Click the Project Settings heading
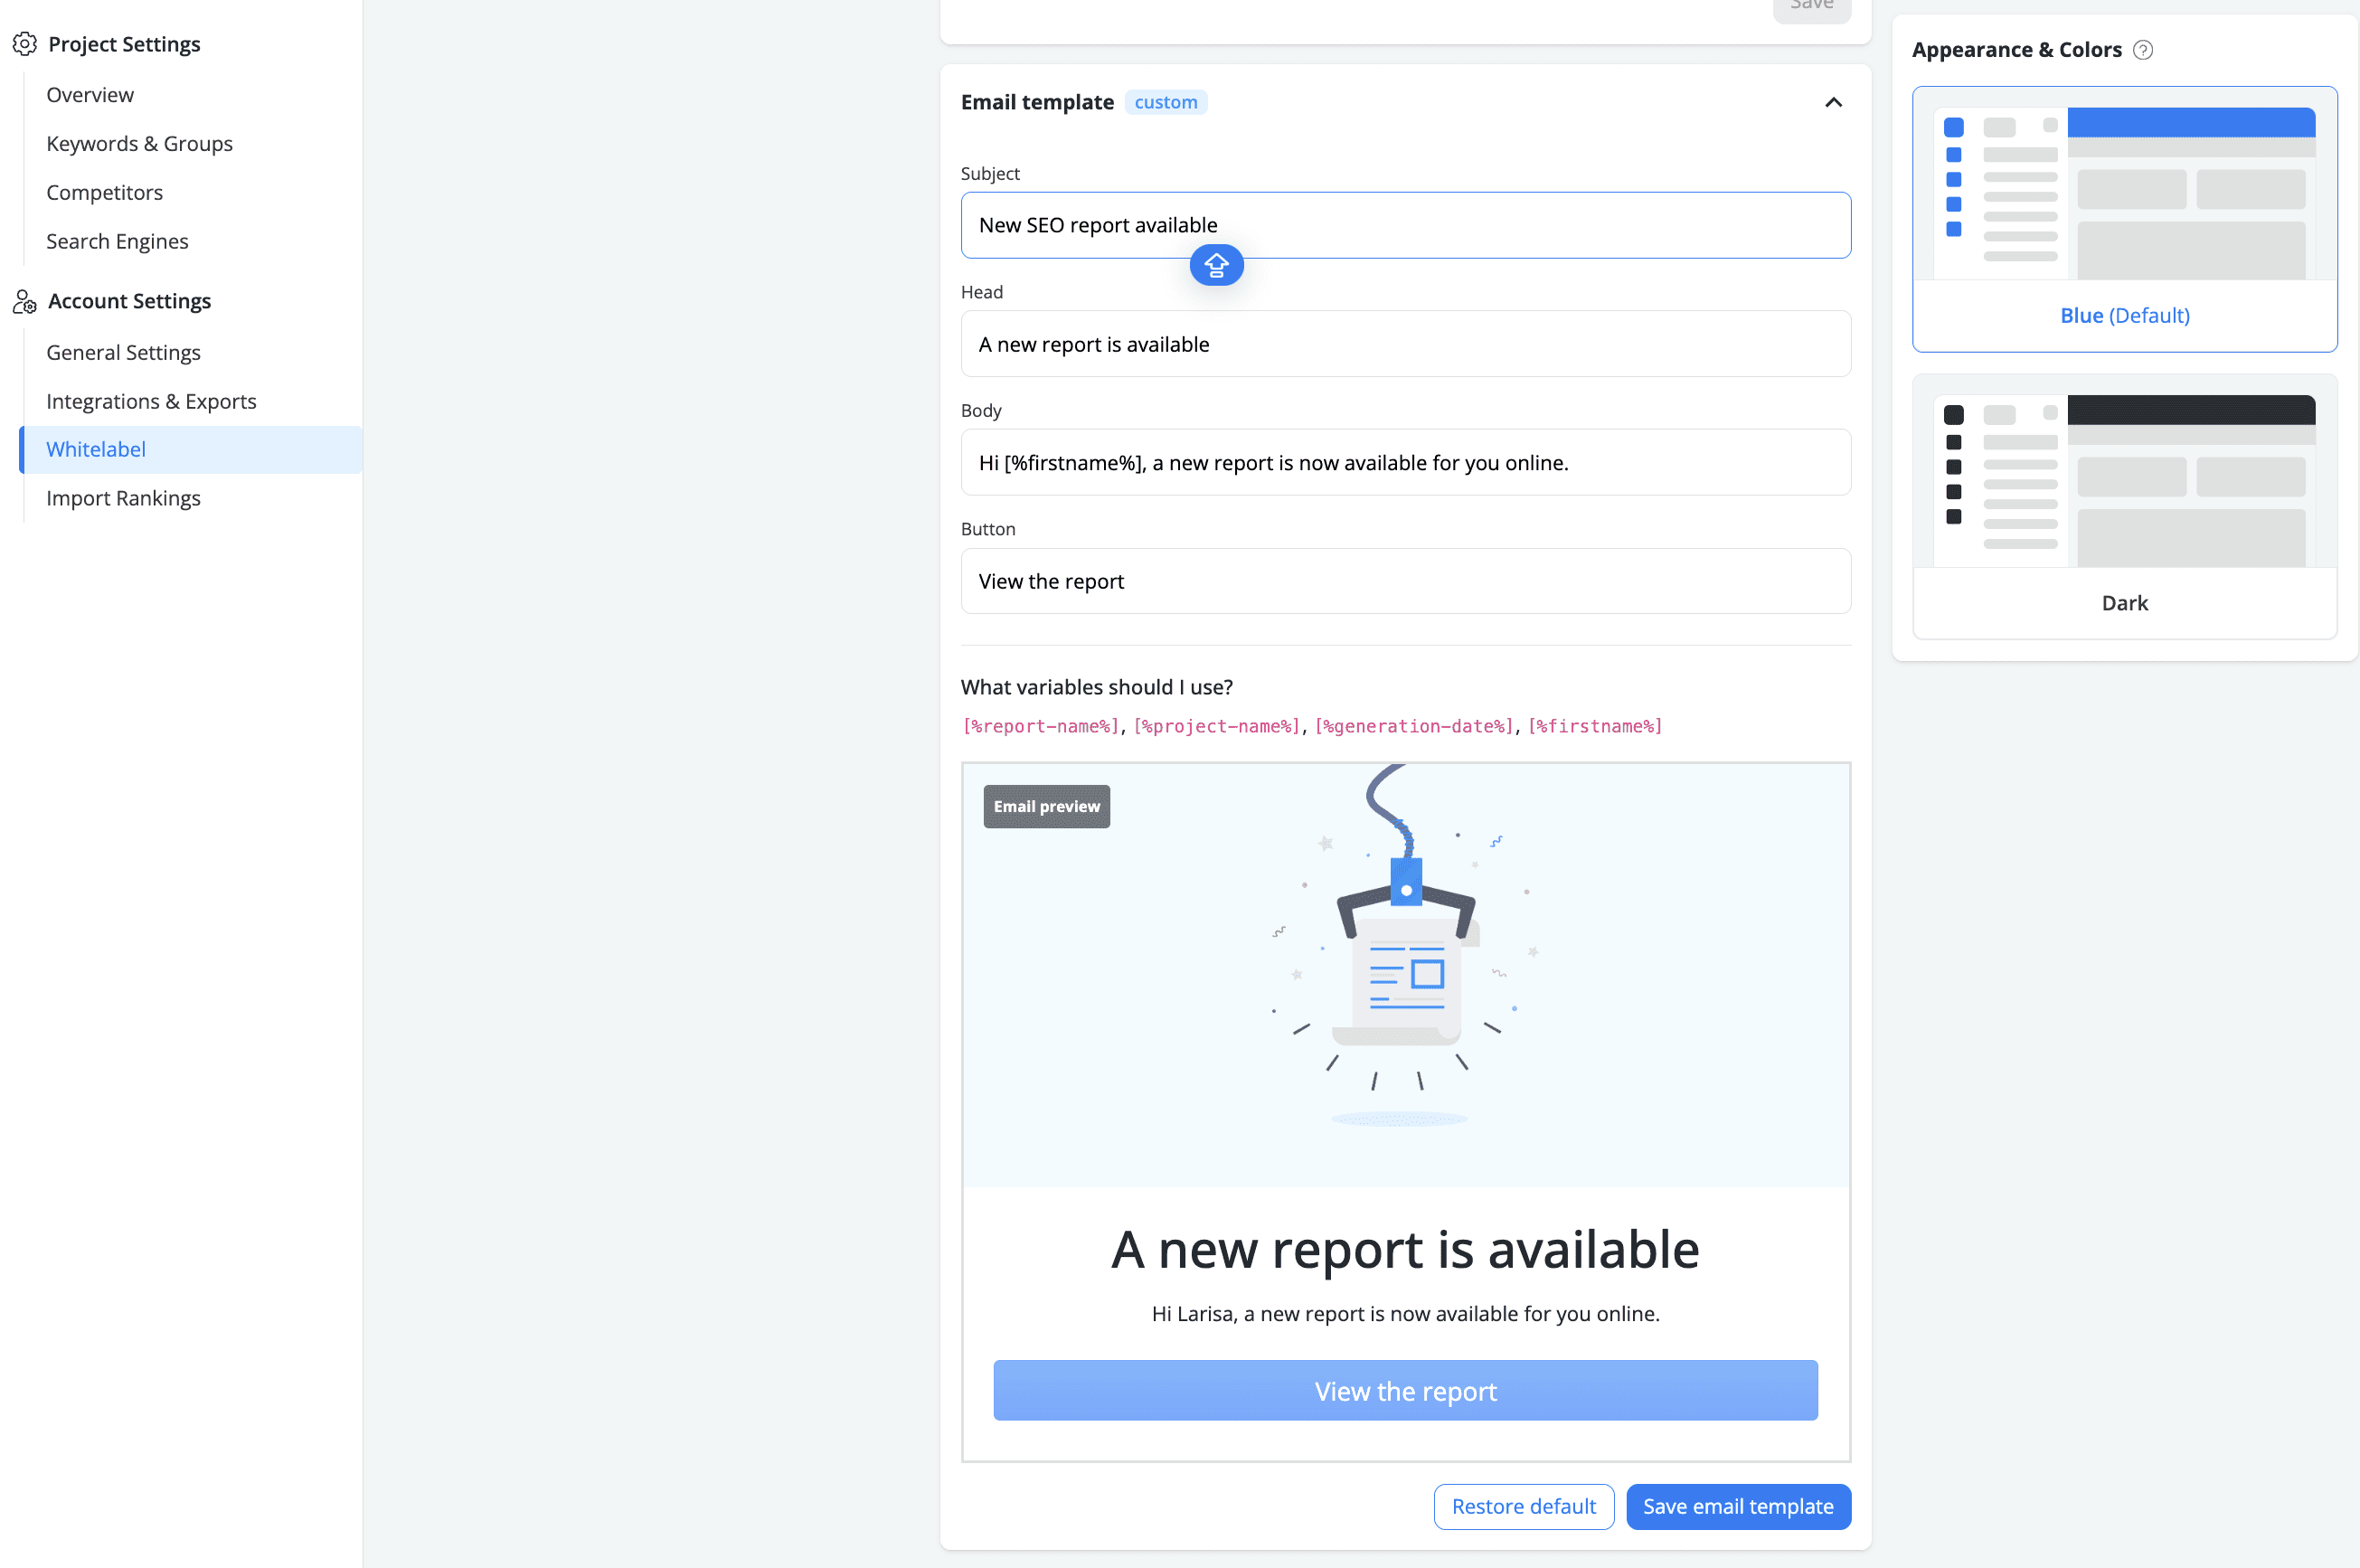The height and width of the screenshot is (1568, 2360). coord(124,44)
